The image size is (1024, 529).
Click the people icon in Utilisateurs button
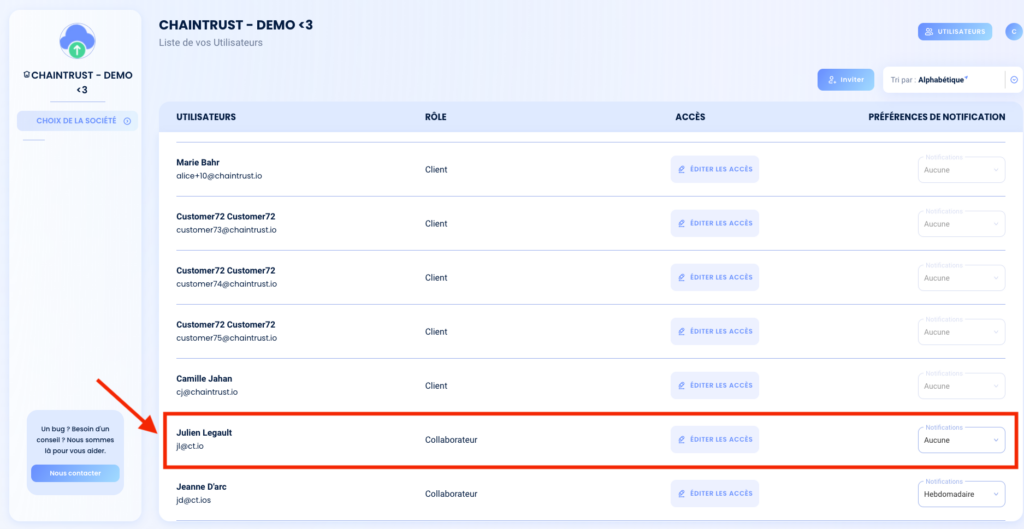tap(929, 31)
